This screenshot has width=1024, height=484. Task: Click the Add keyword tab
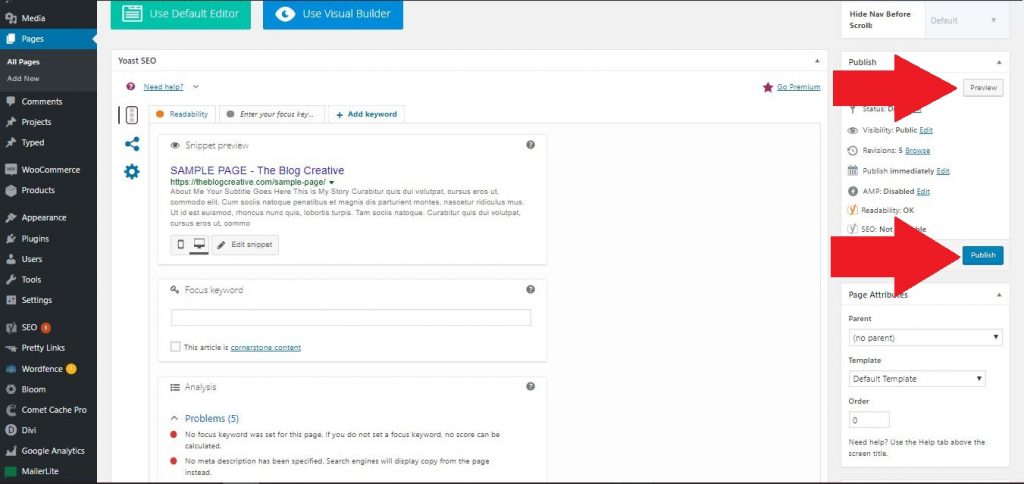coord(366,114)
